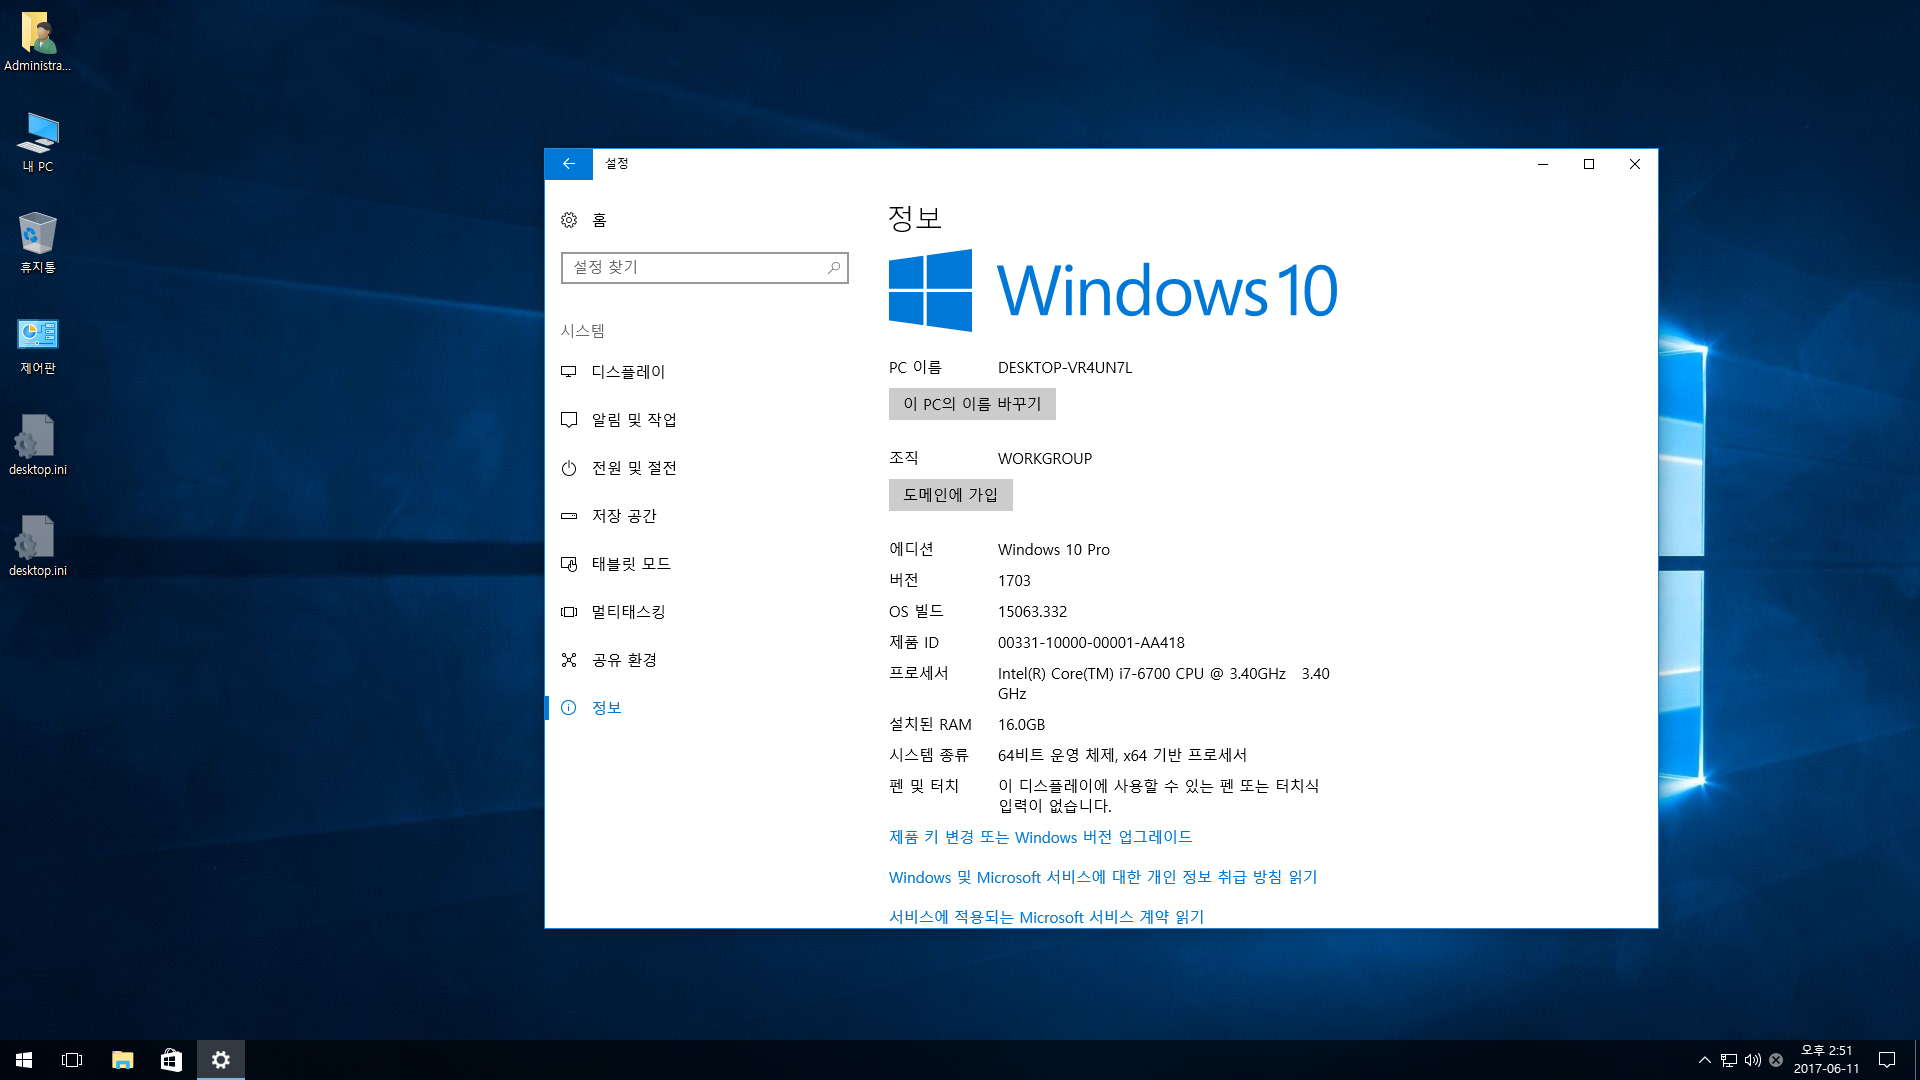Click the version value 1703
This screenshot has width=1920, height=1080.
pos(1014,581)
